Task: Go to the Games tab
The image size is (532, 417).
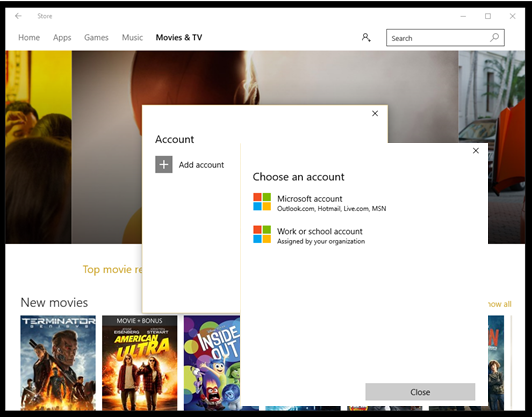Action: (96, 37)
